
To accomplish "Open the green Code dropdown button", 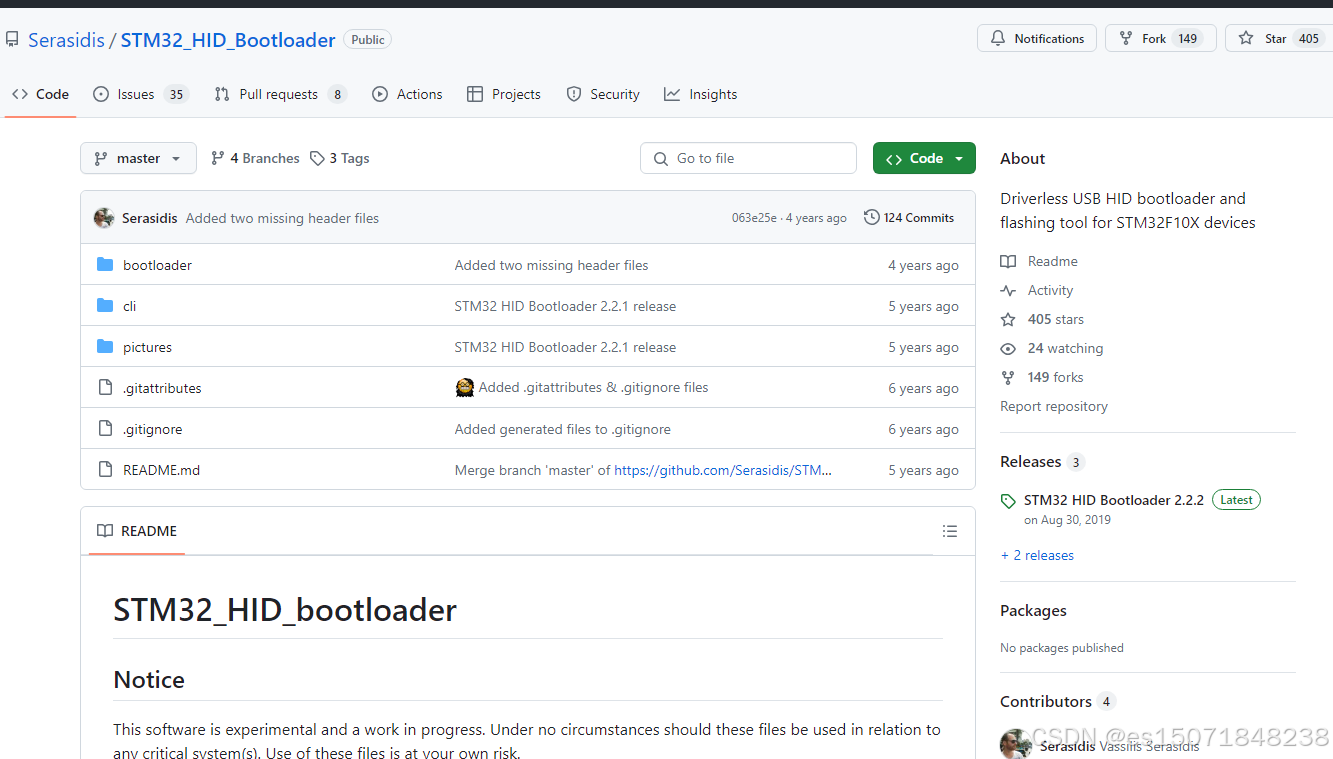I will [924, 158].
